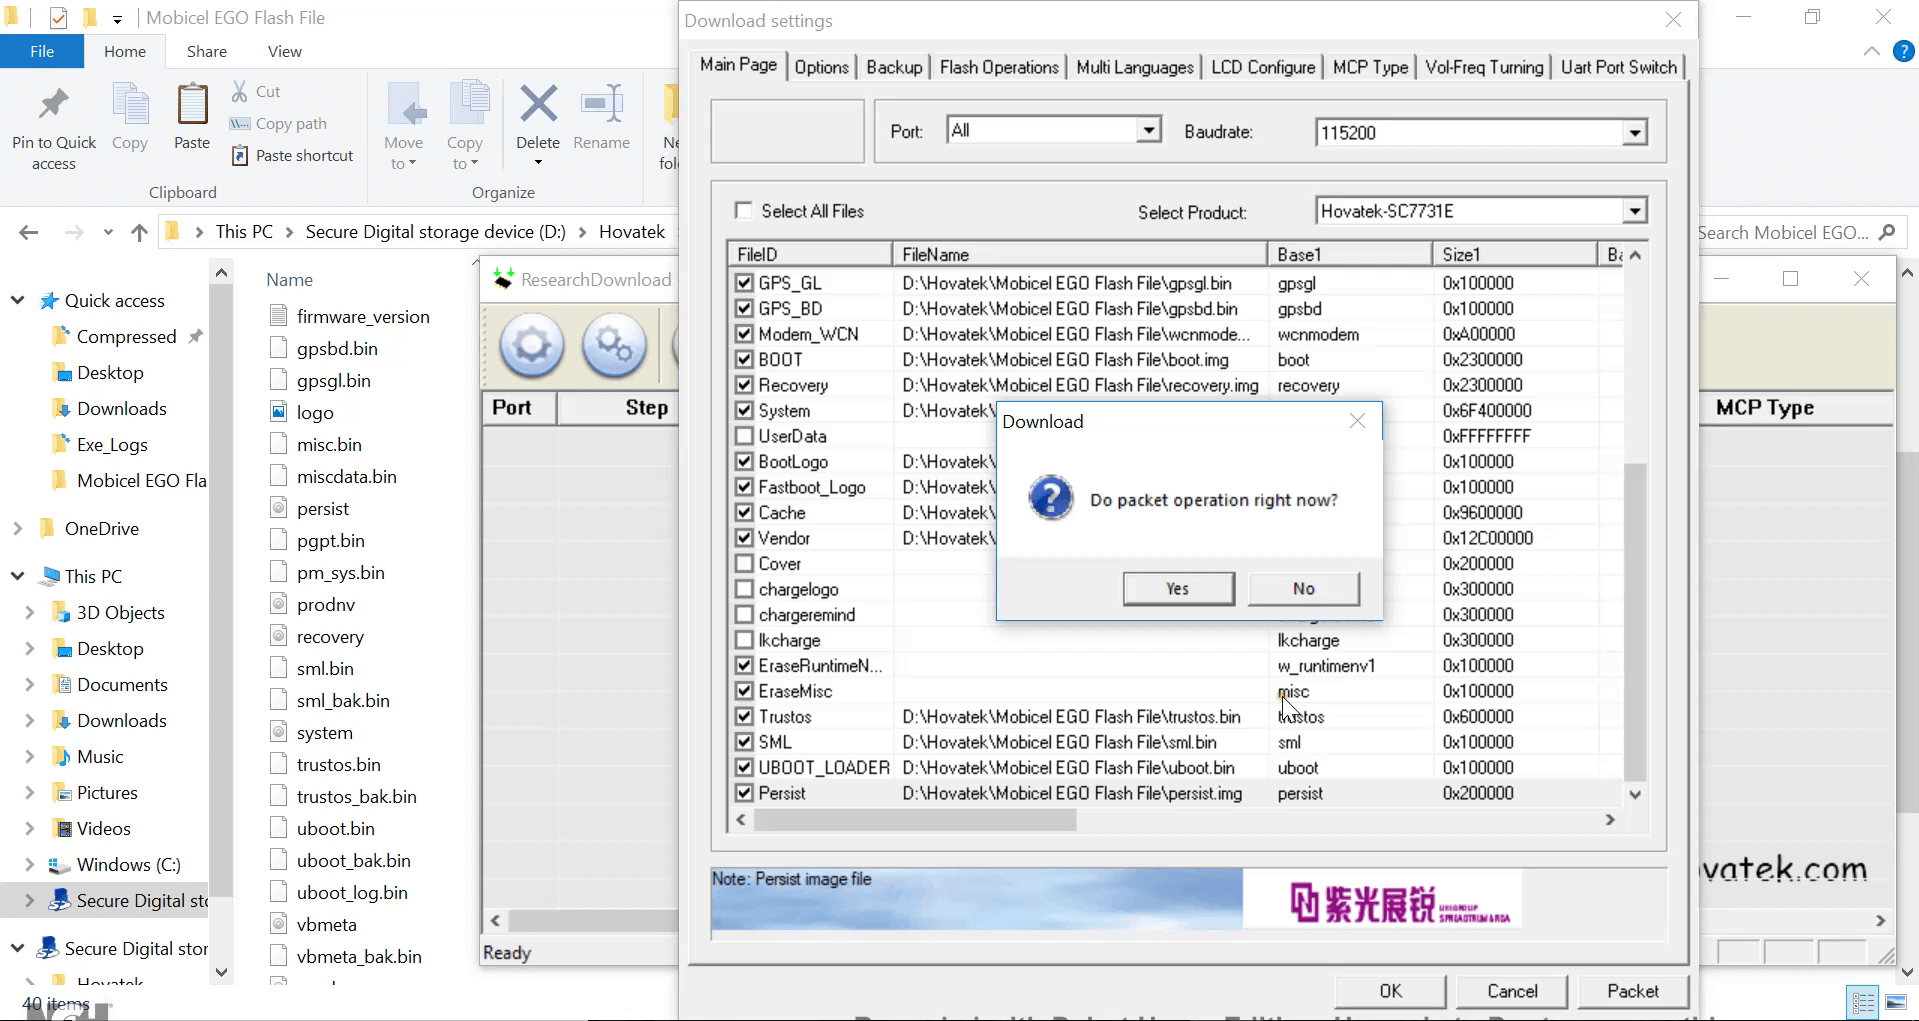Click the Paste clipboard icon
The image size is (1919, 1021).
pyautogui.click(x=192, y=105)
